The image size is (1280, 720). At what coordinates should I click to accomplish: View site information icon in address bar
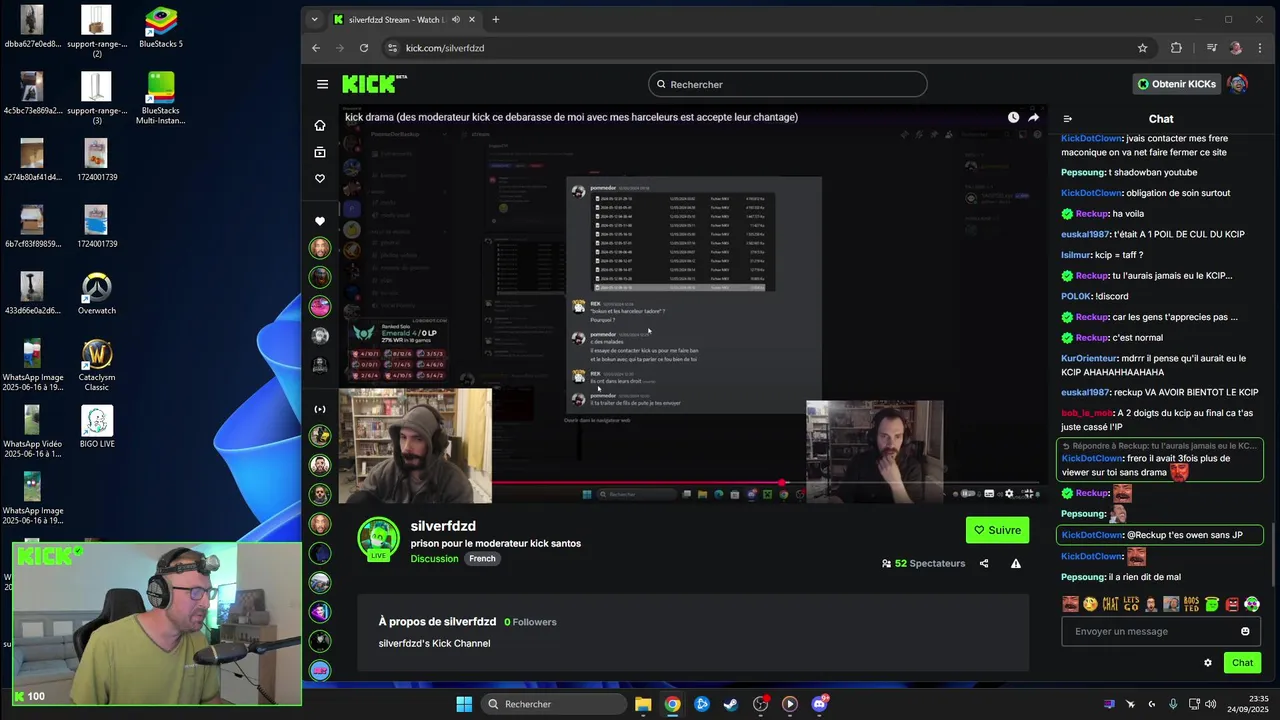click(393, 48)
